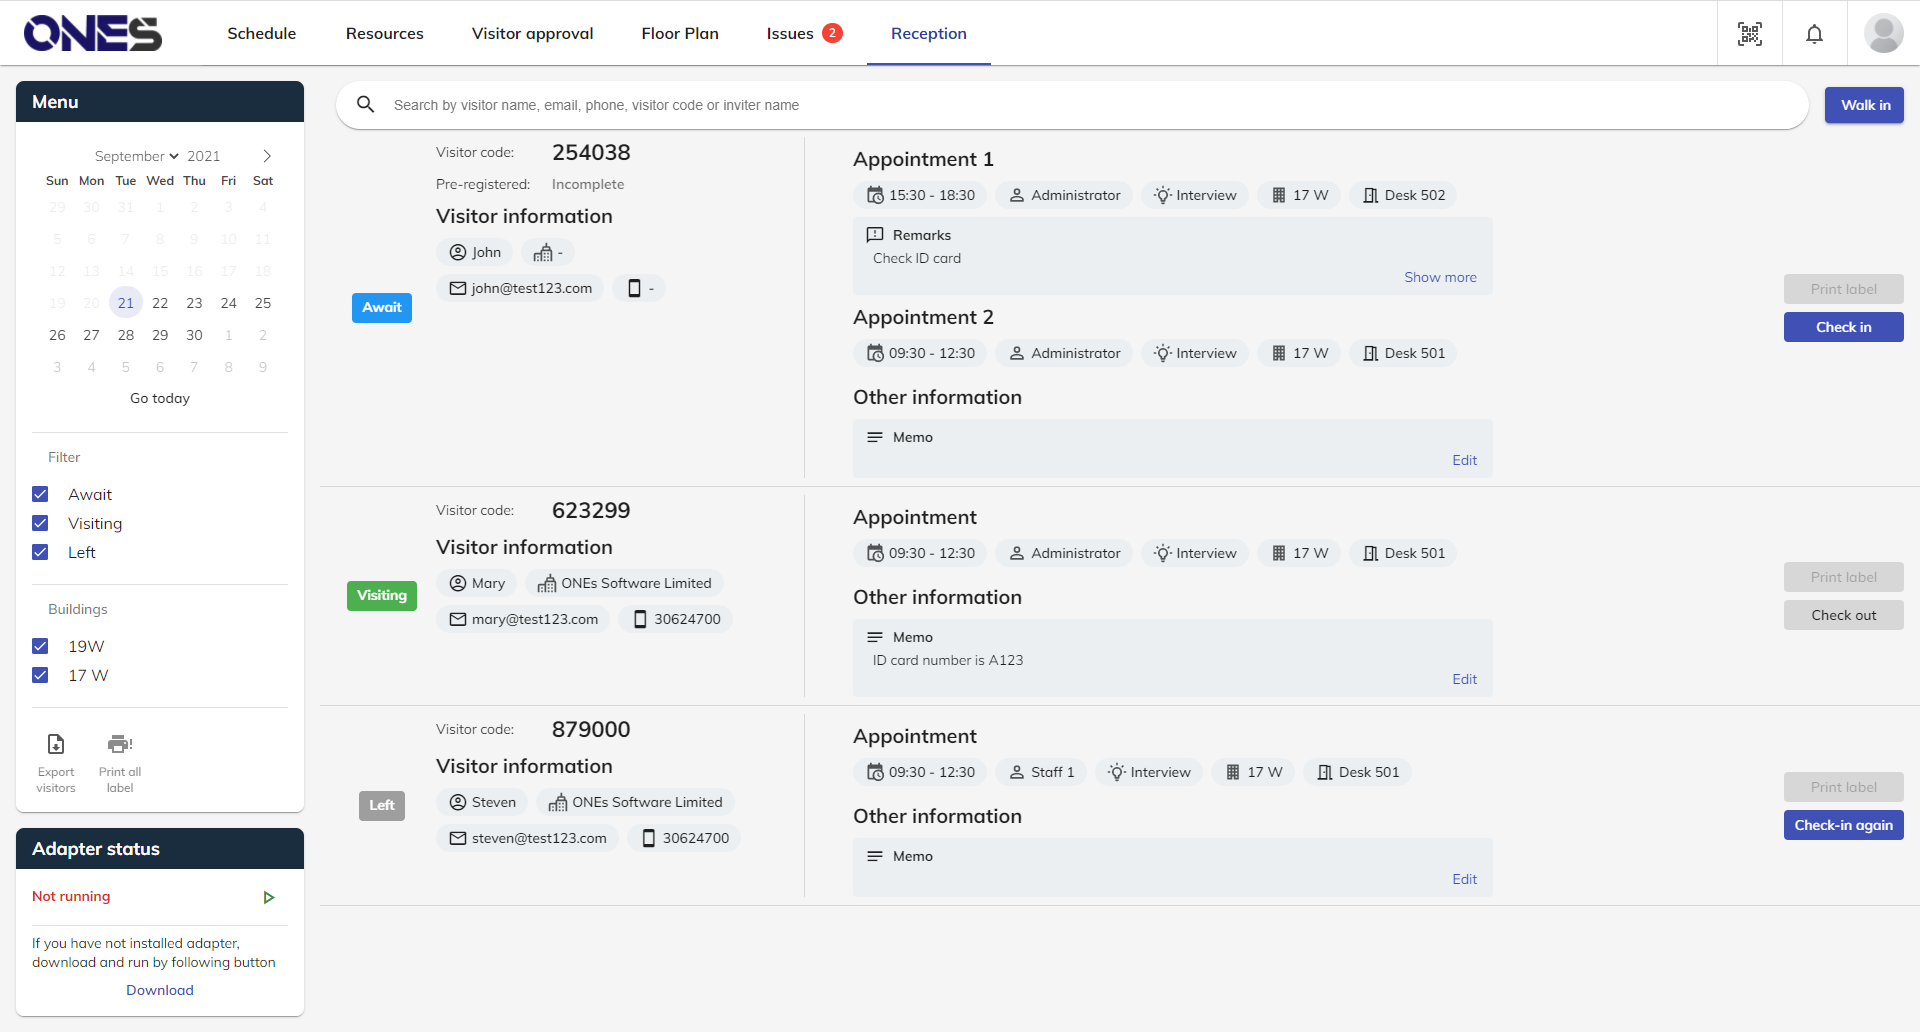
Task: Click the notifications bell icon
Action: point(1814,34)
